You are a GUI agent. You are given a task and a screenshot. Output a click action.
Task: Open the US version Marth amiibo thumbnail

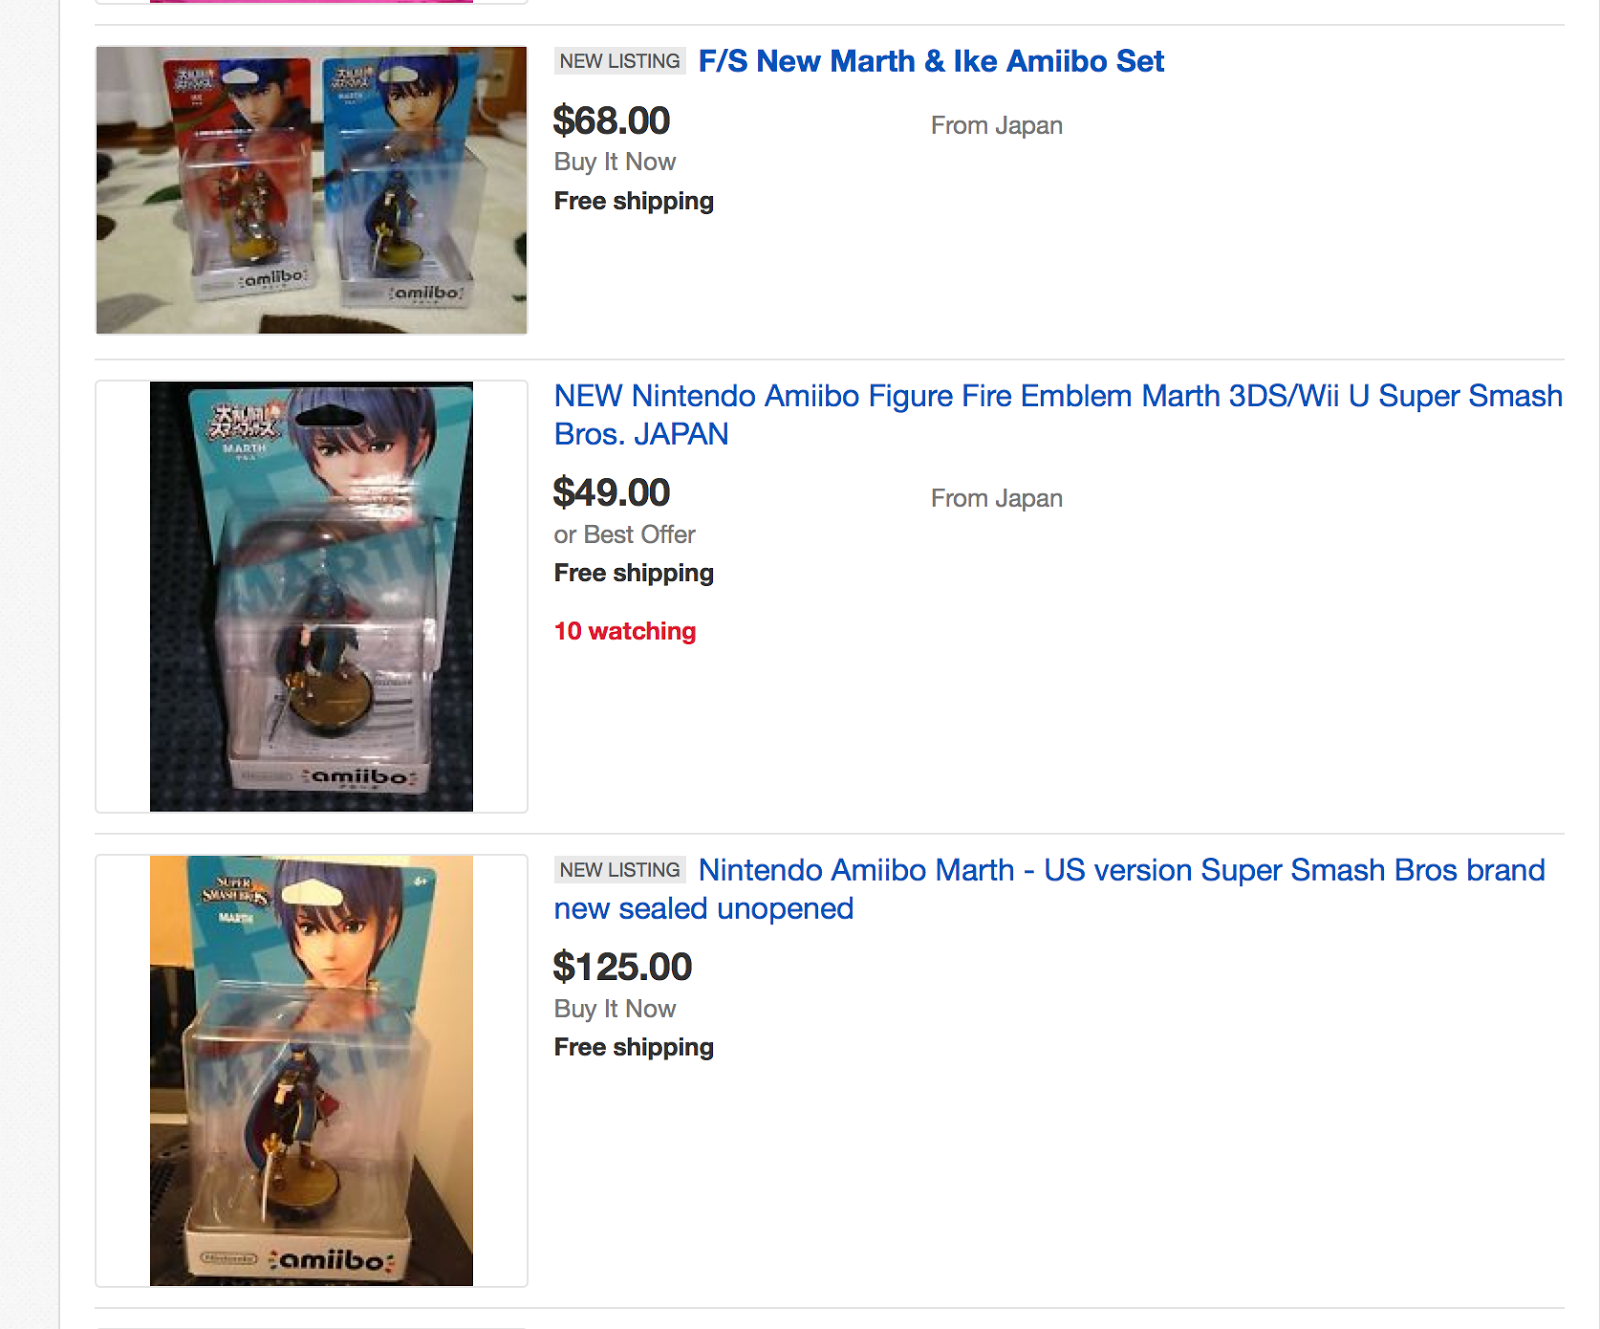(311, 1070)
